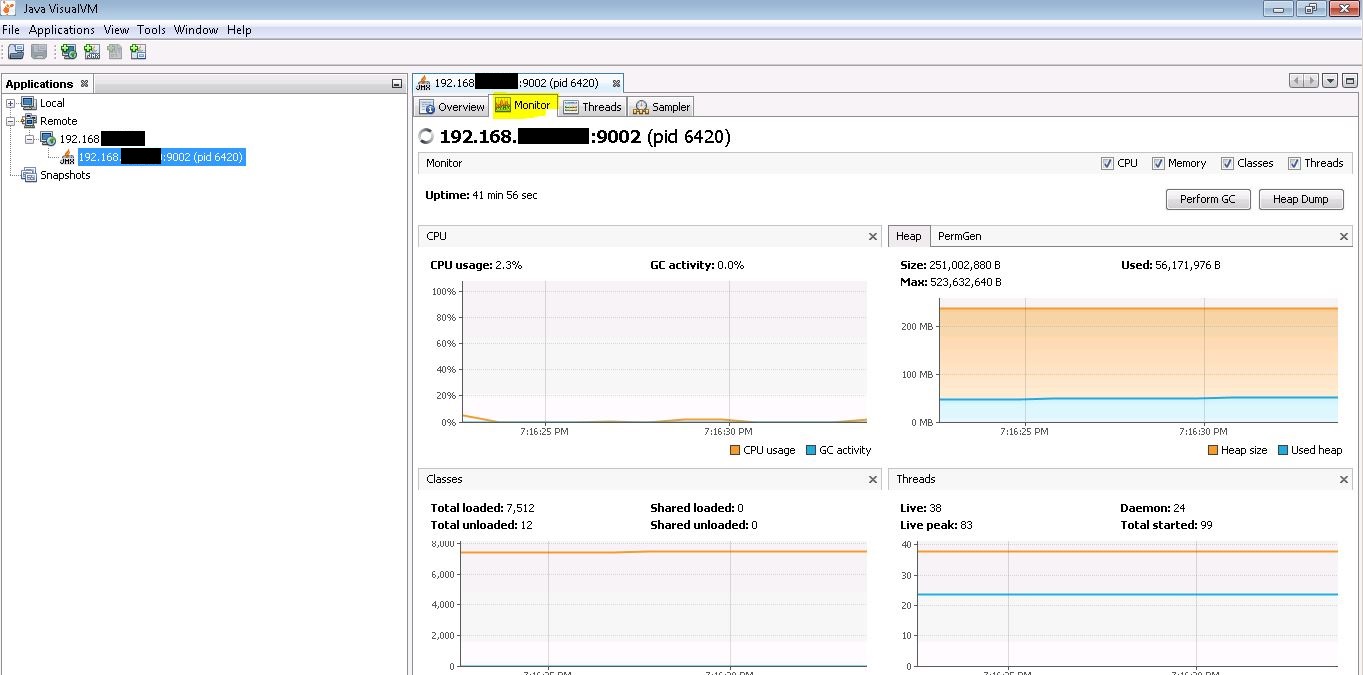Click the remote host icon next to 192.168 entry

pos(46,138)
